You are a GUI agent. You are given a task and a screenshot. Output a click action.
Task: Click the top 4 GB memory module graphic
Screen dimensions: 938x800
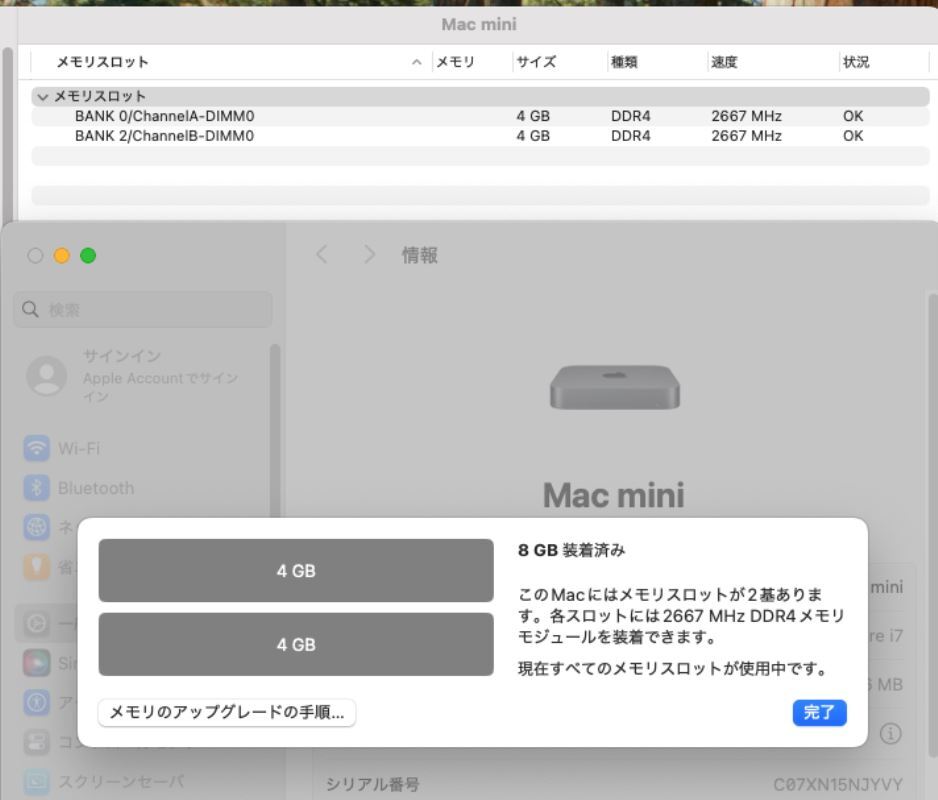tap(296, 570)
